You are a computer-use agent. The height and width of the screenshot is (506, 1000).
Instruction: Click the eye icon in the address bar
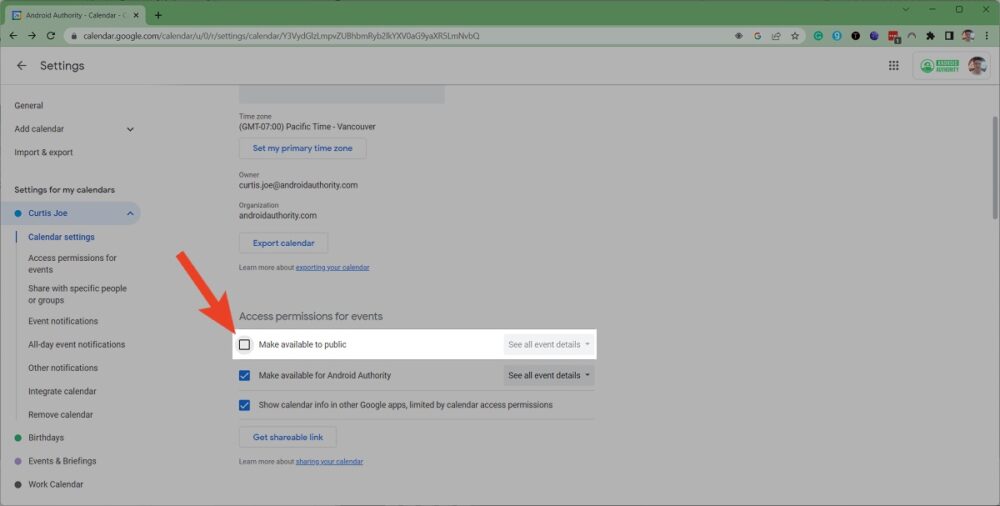coord(739,36)
